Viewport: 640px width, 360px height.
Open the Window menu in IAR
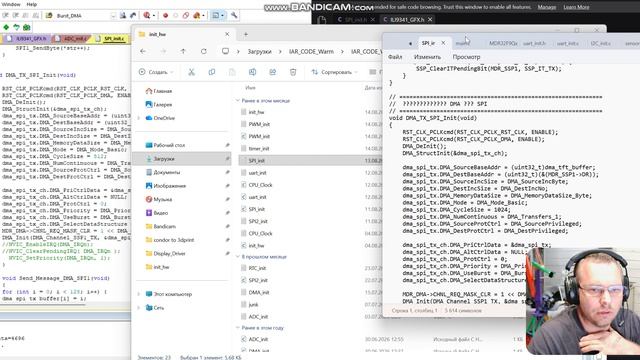[x=11, y=4]
